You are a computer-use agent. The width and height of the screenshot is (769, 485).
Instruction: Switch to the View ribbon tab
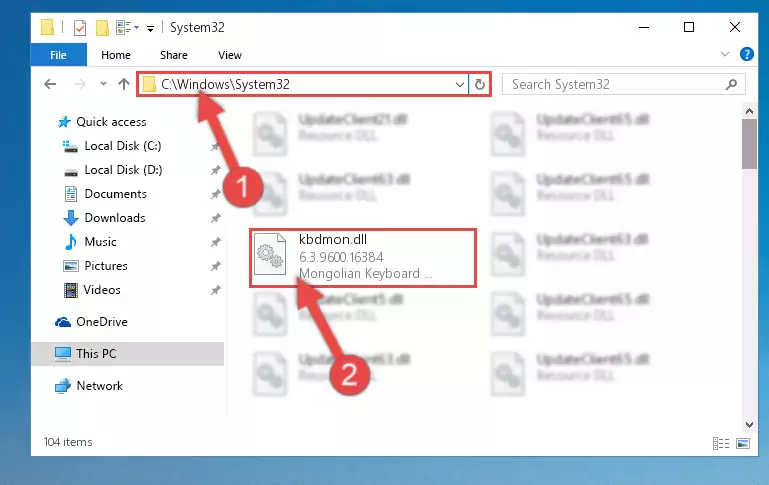pos(230,55)
